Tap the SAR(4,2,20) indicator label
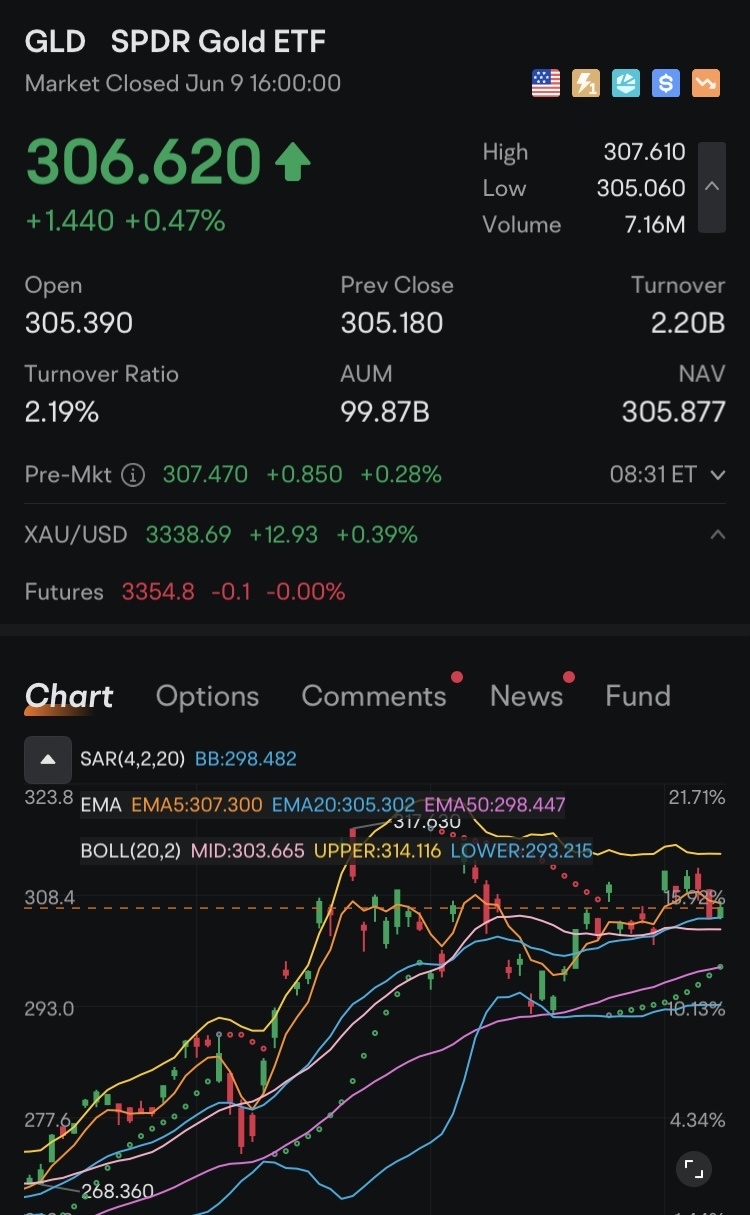The image size is (750, 1215). 132,759
